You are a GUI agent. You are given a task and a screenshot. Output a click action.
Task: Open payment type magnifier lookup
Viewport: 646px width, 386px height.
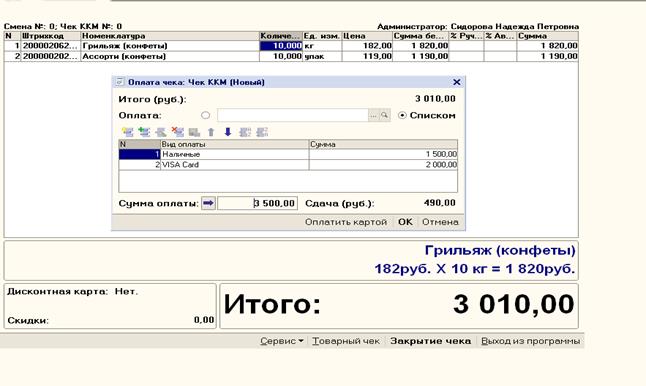(384, 115)
